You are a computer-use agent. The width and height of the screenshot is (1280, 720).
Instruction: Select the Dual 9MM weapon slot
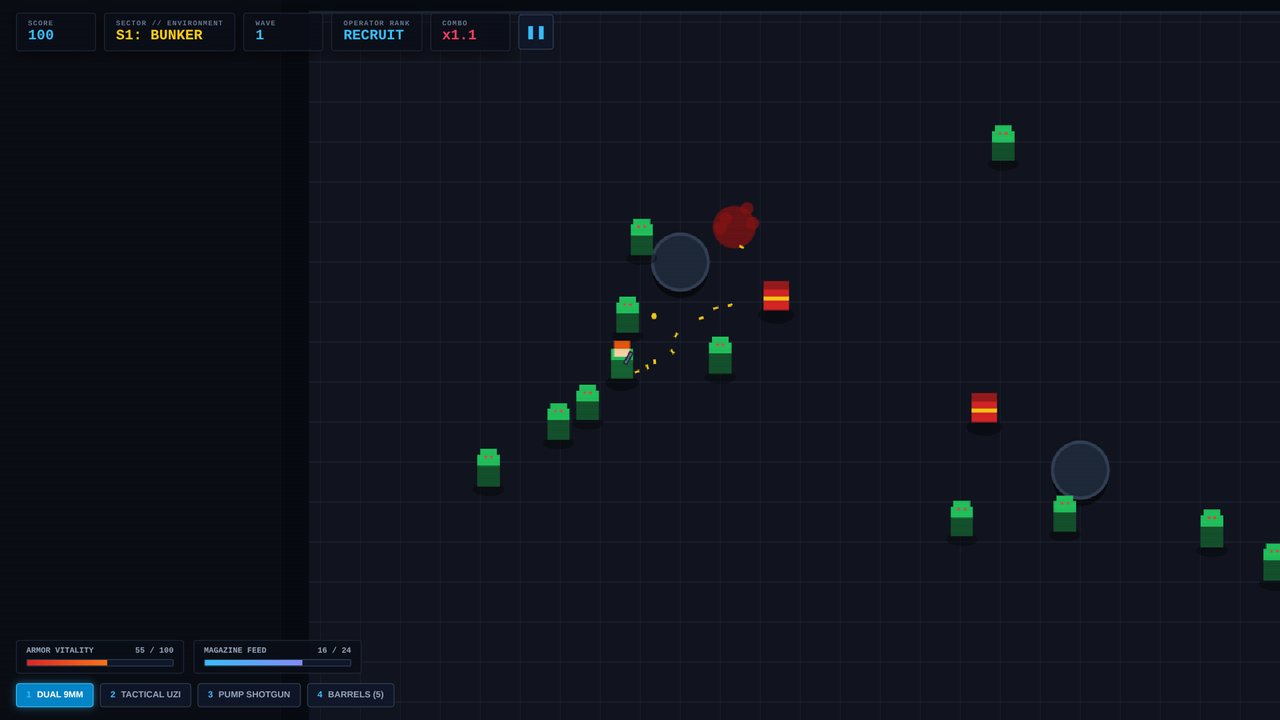tap(55, 695)
